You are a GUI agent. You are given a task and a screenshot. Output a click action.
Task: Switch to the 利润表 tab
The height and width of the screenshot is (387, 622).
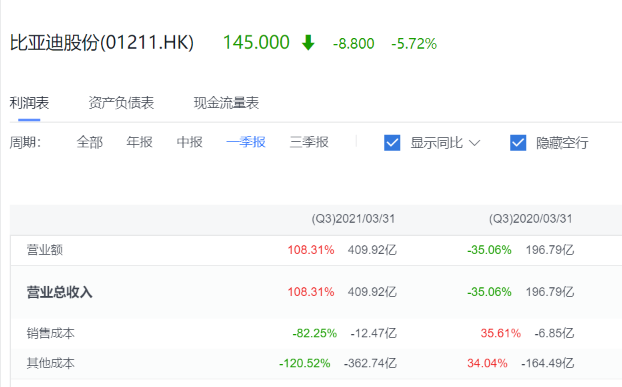(x=29, y=103)
